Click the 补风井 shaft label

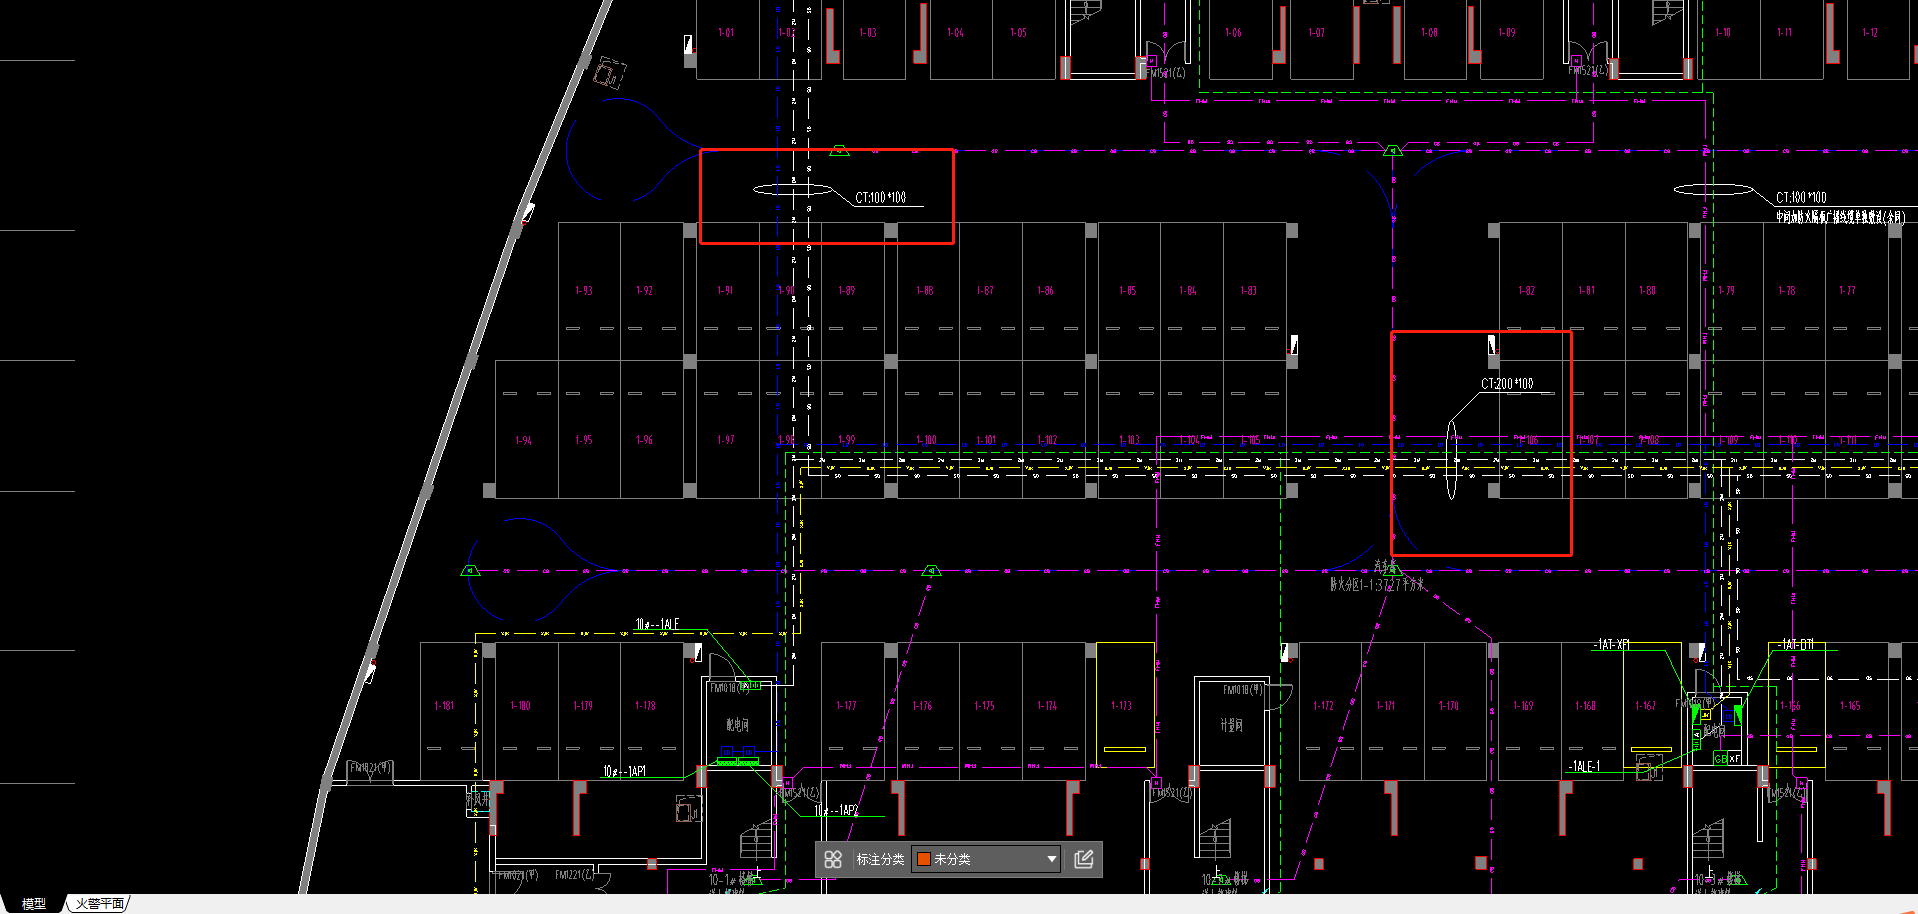pyautogui.click(x=478, y=799)
